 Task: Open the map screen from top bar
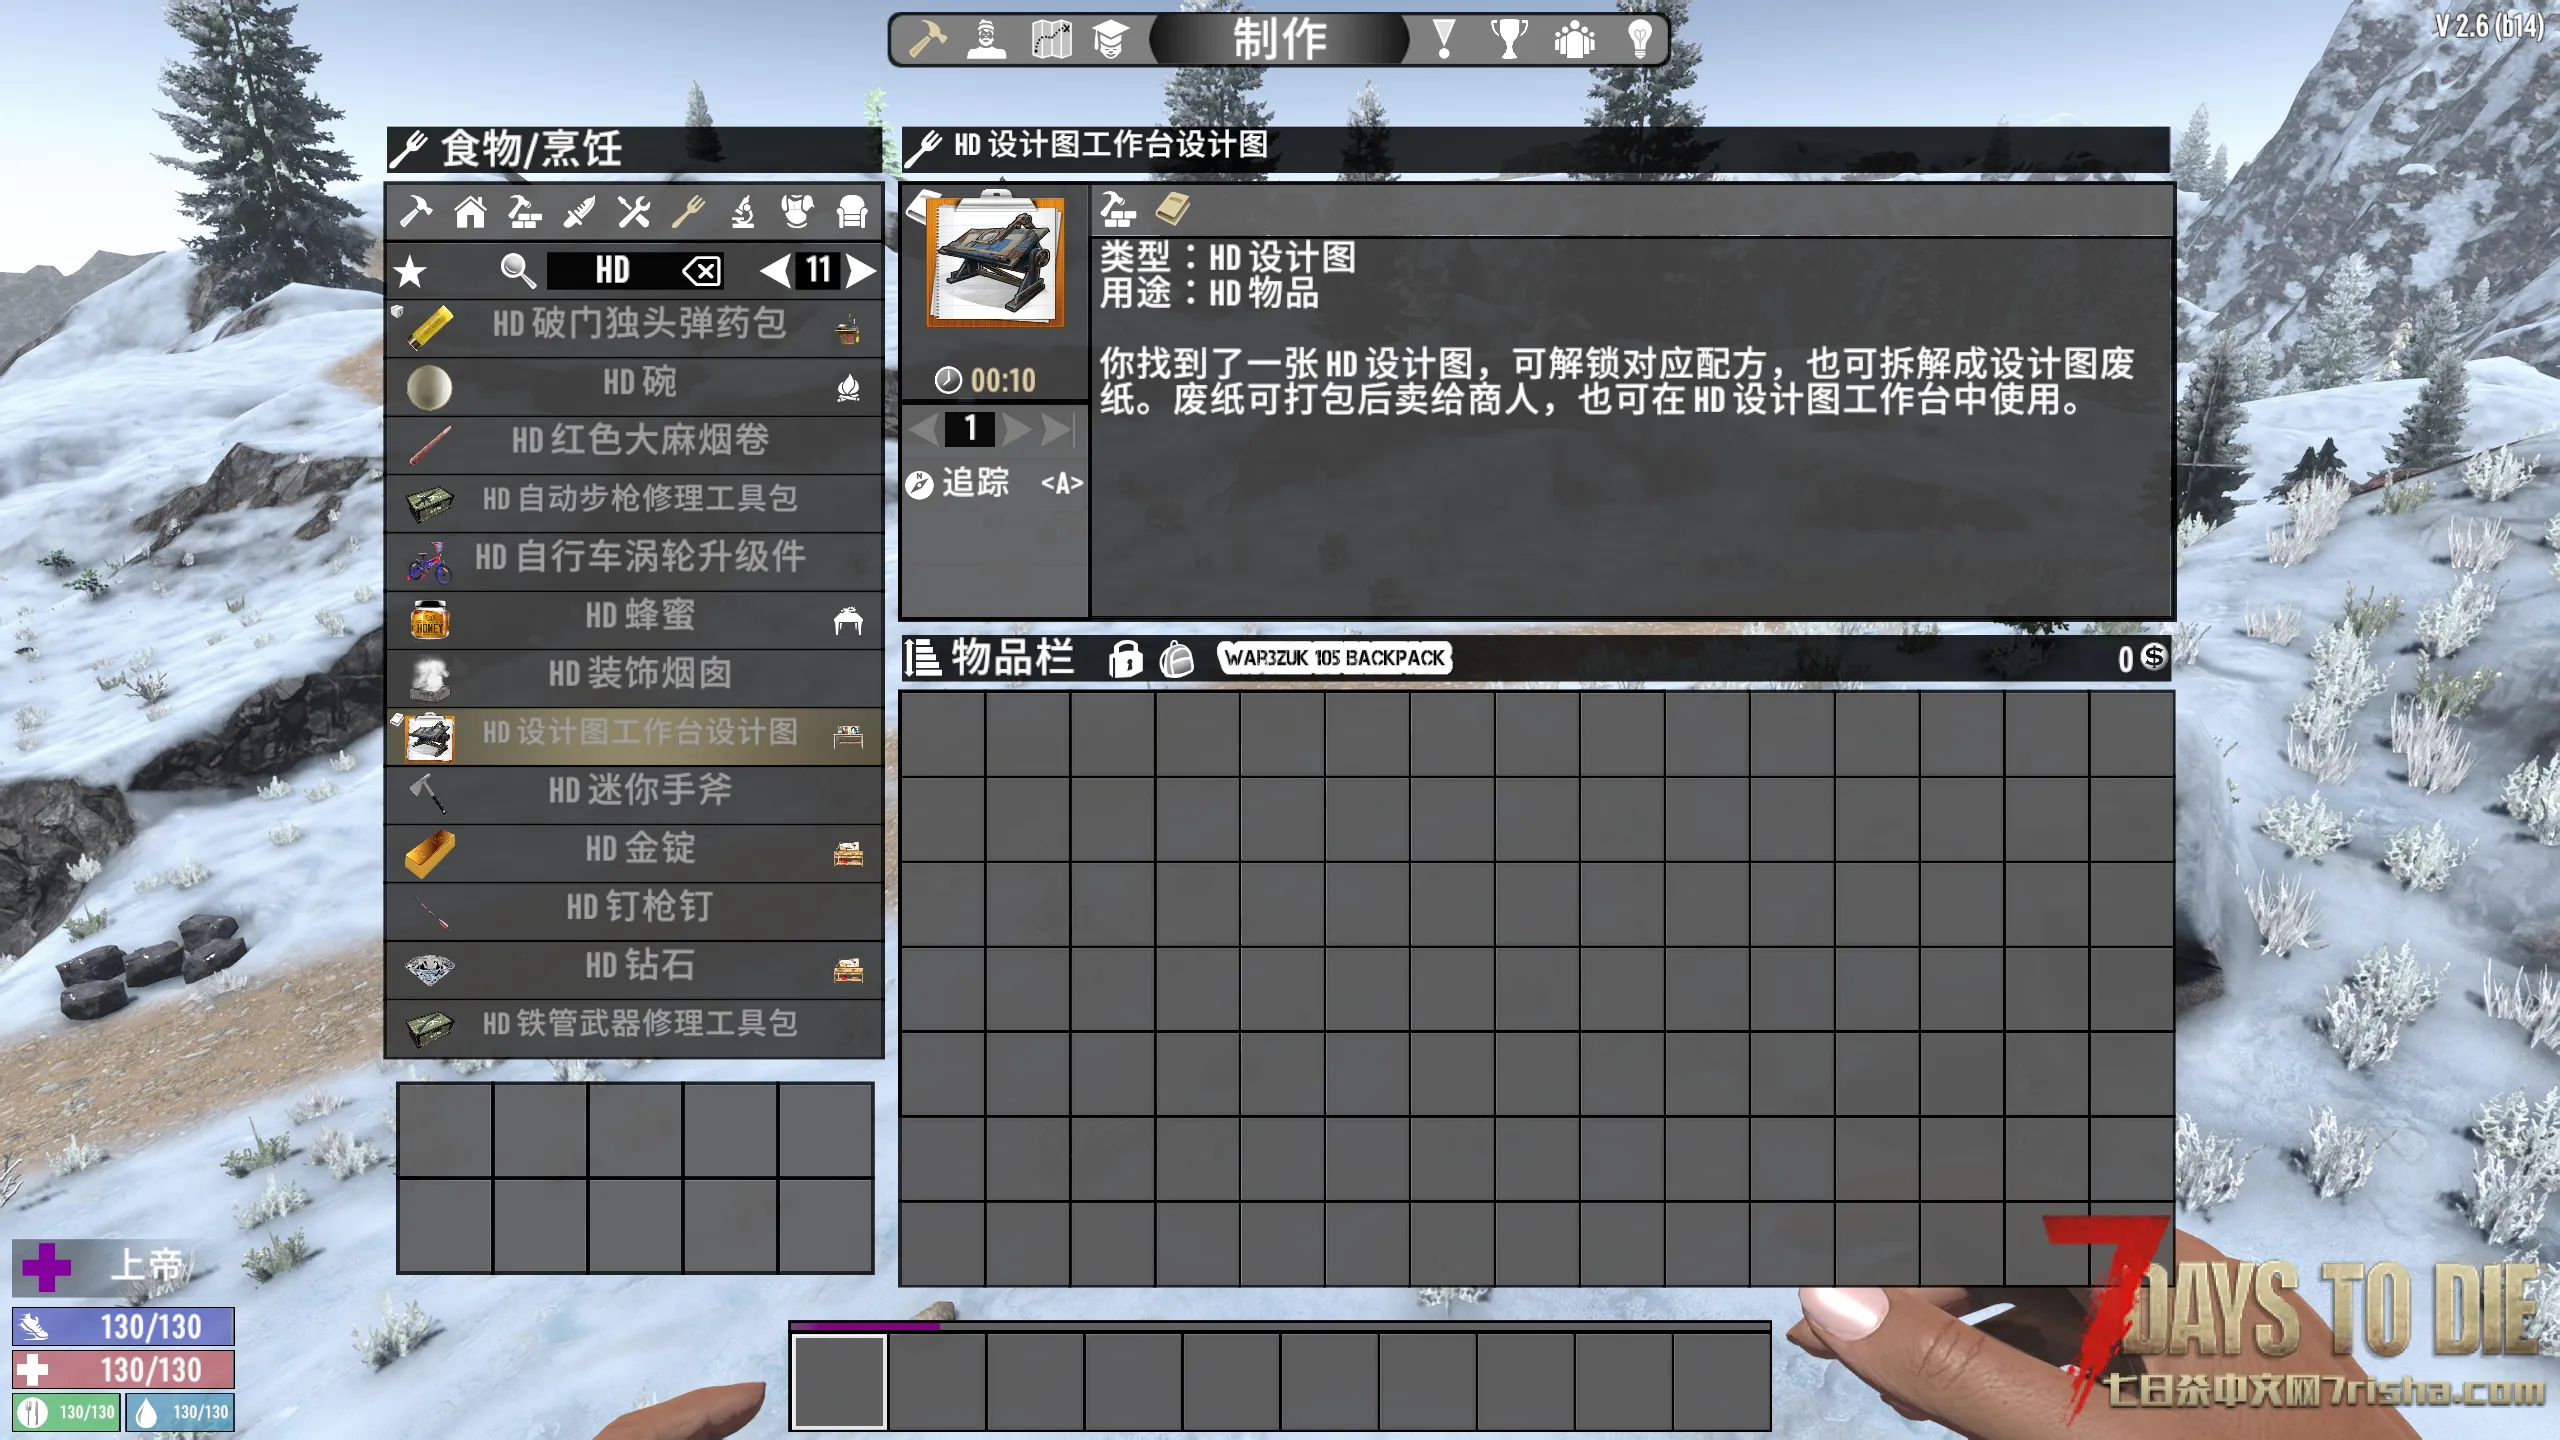(1051, 40)
